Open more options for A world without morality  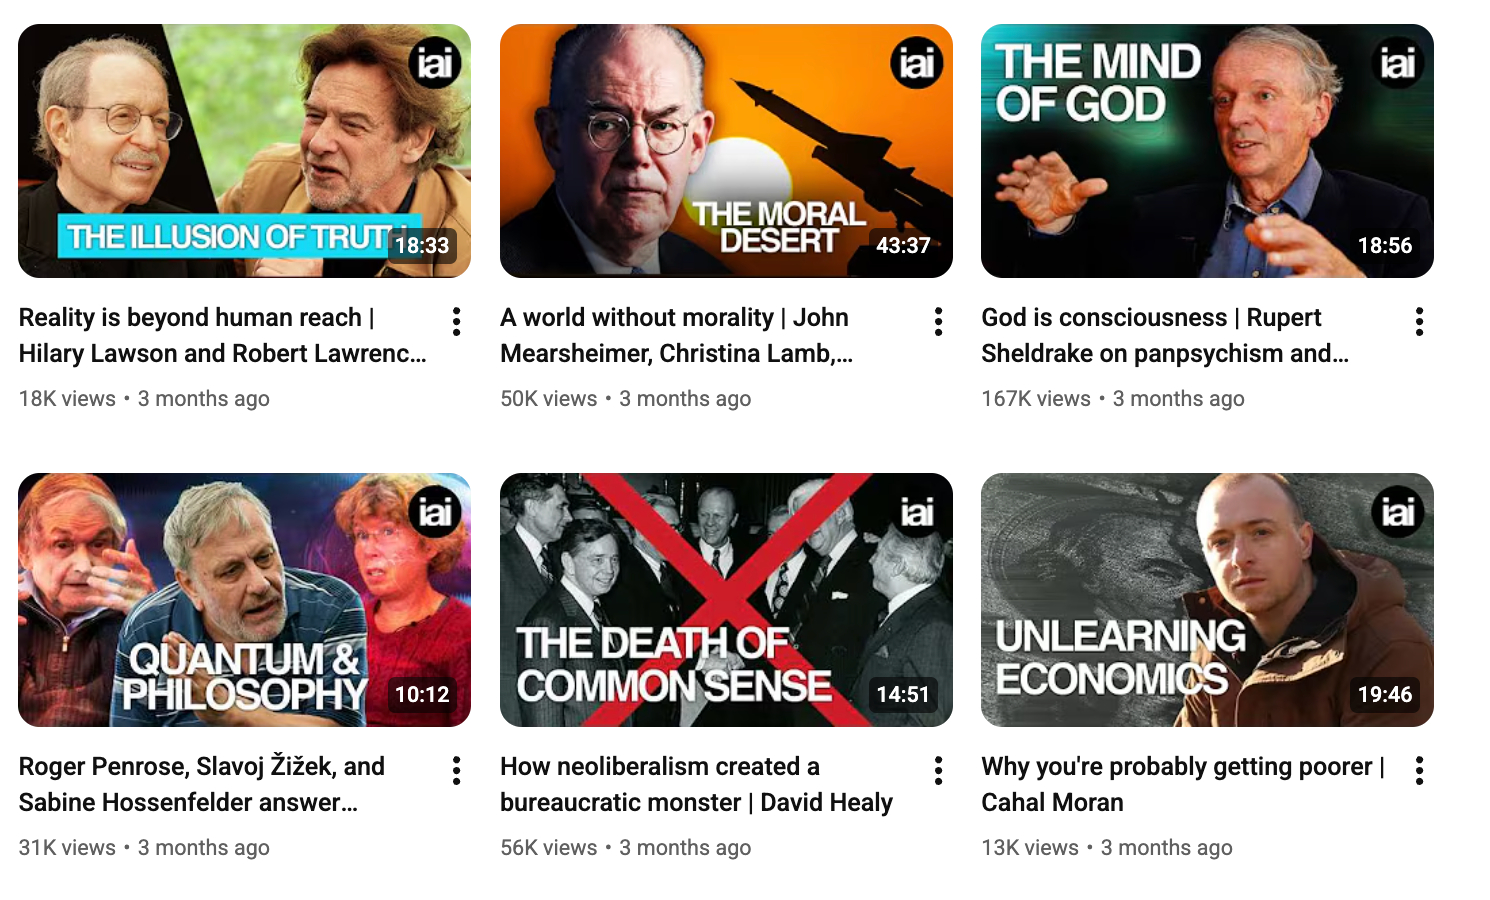(938, 322)
